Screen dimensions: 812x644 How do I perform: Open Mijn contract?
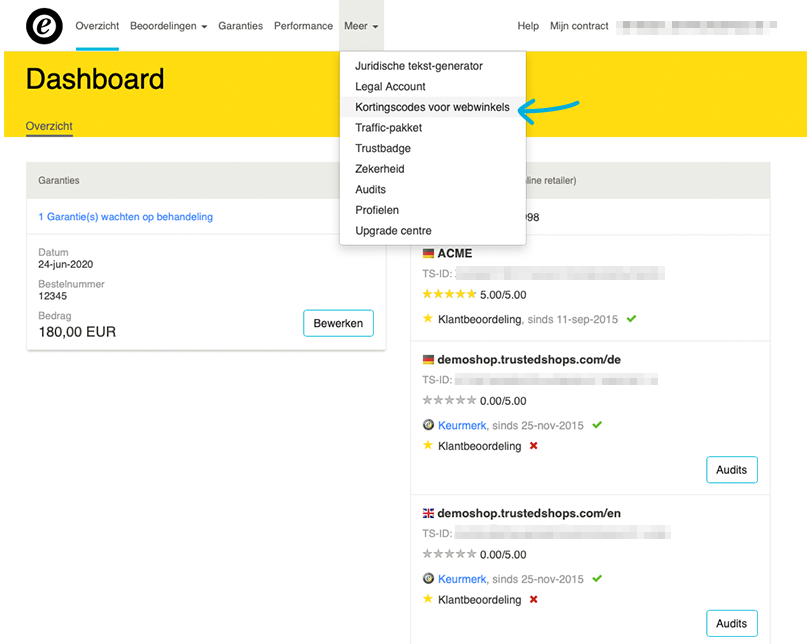pos(579,26)
